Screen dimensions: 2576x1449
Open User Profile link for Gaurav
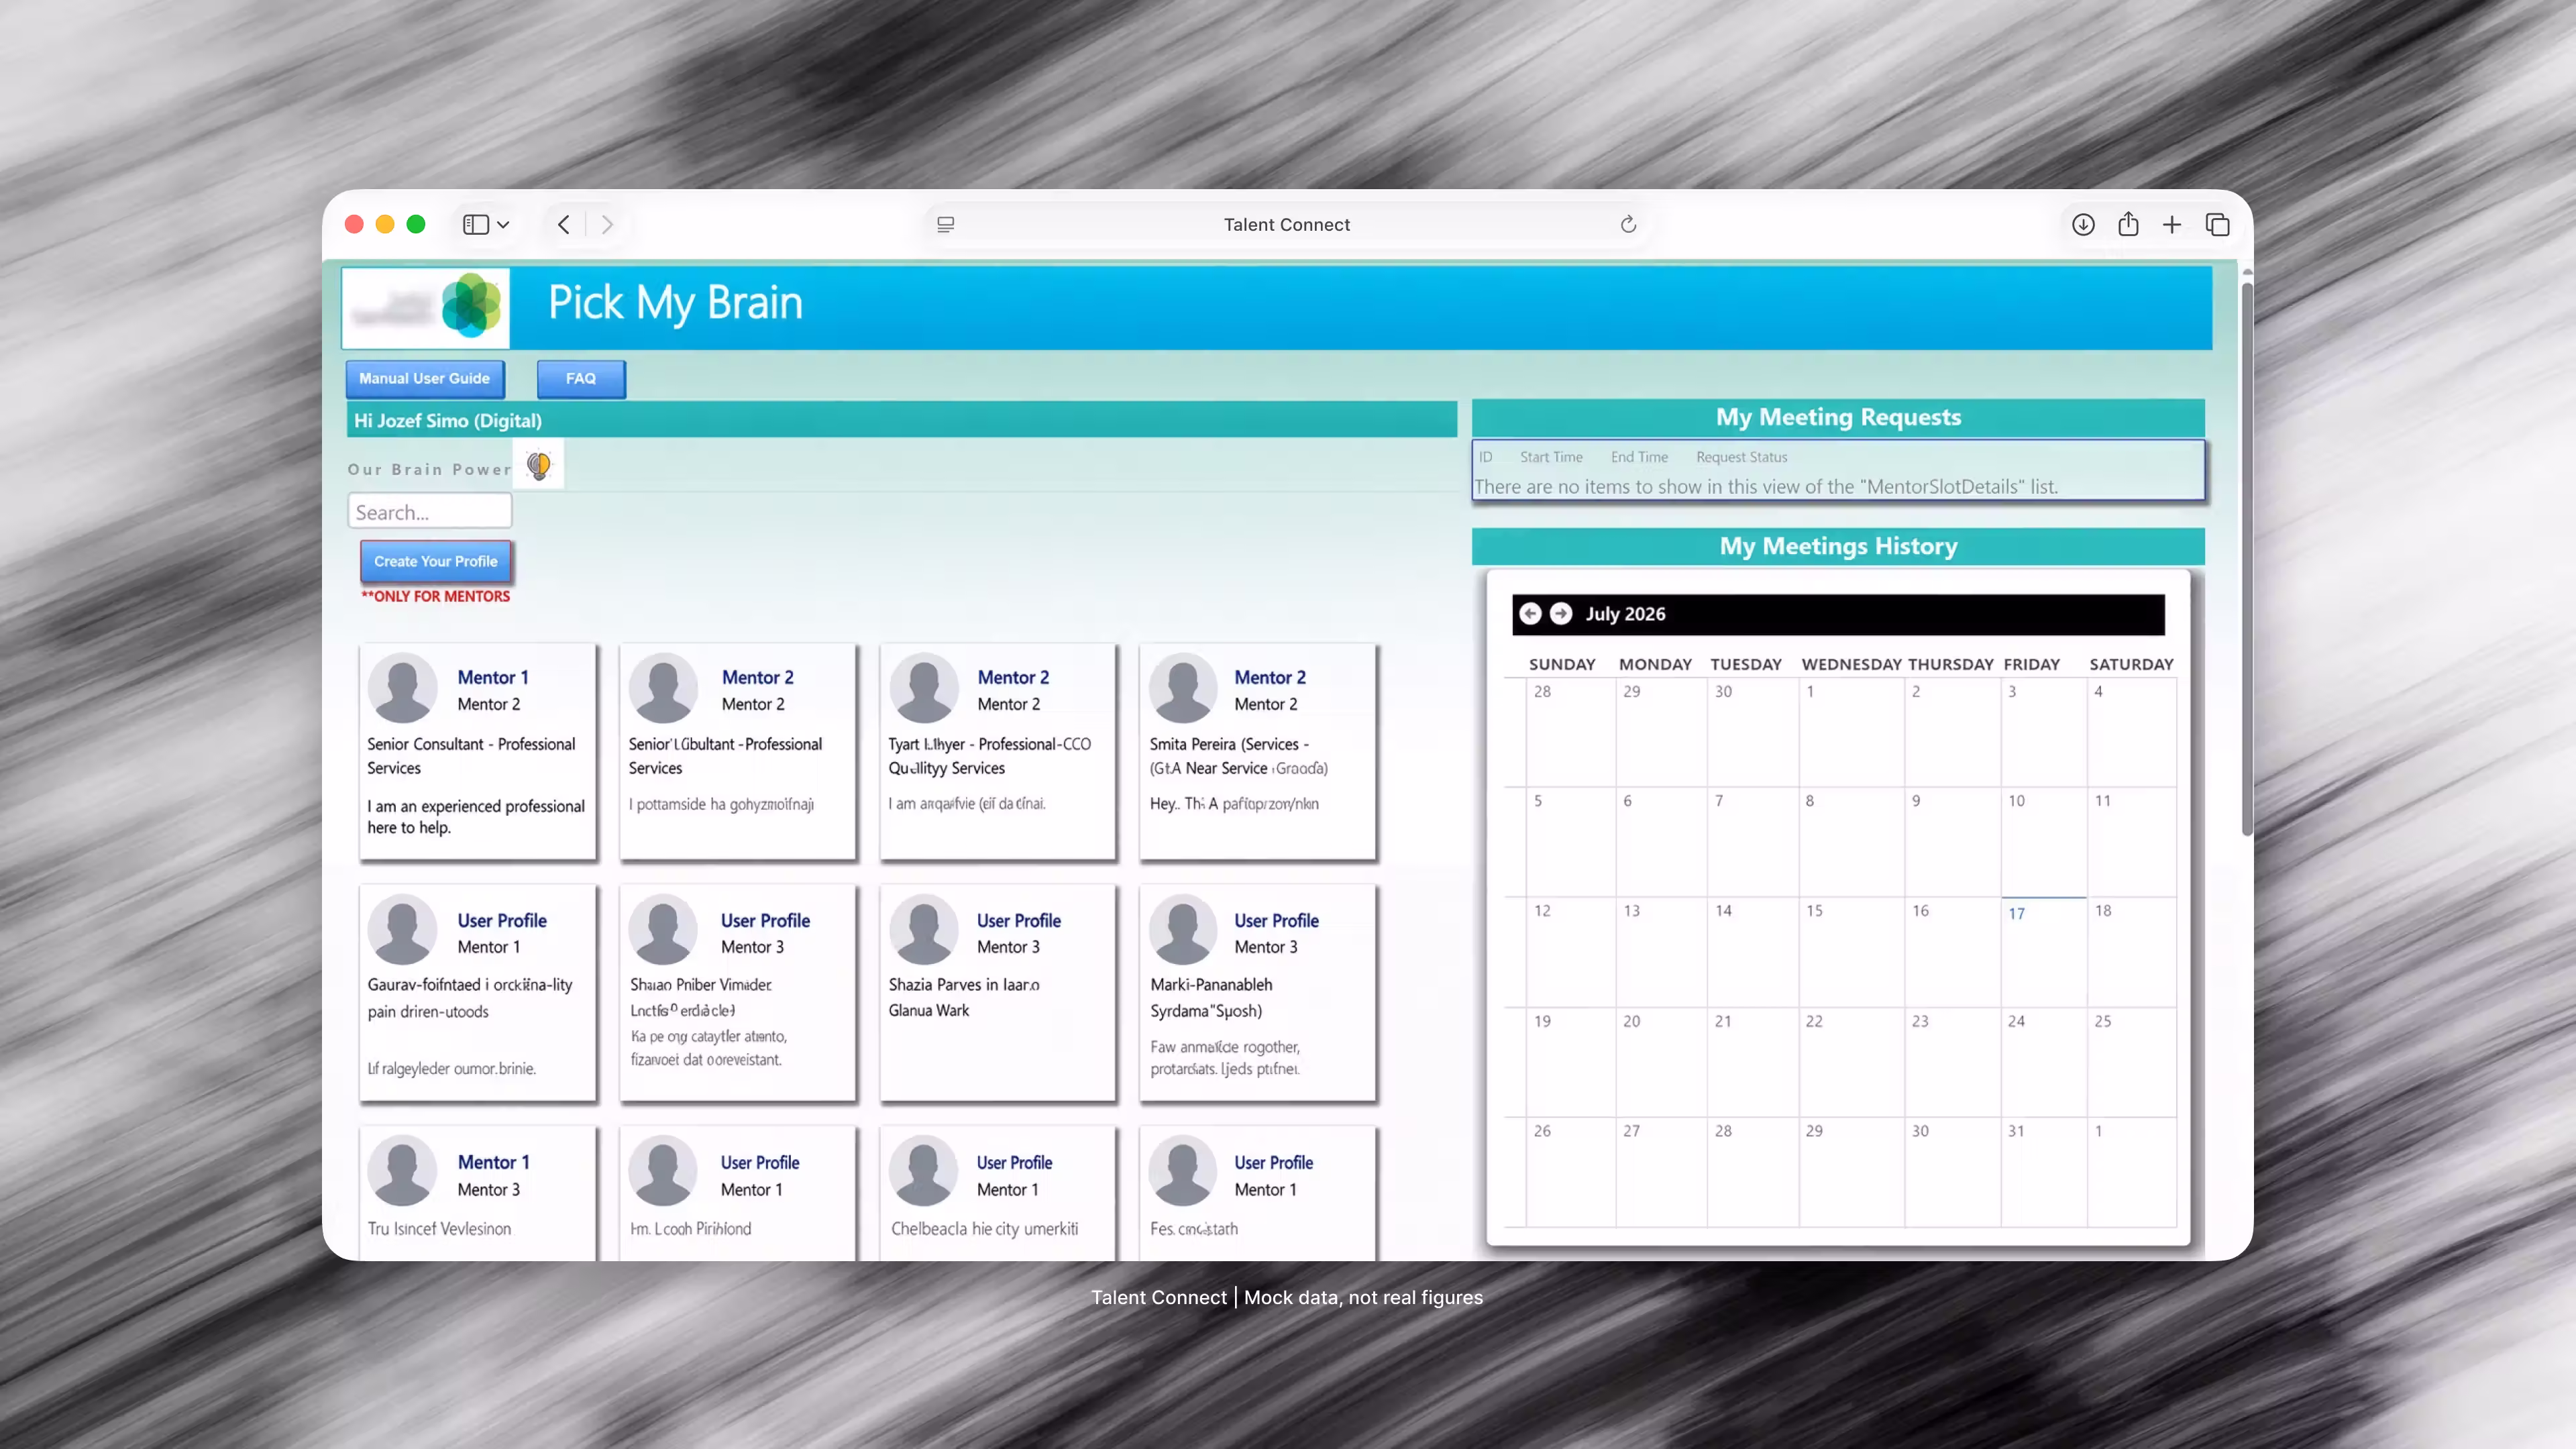pyautogui.click(x=502, y=920)
